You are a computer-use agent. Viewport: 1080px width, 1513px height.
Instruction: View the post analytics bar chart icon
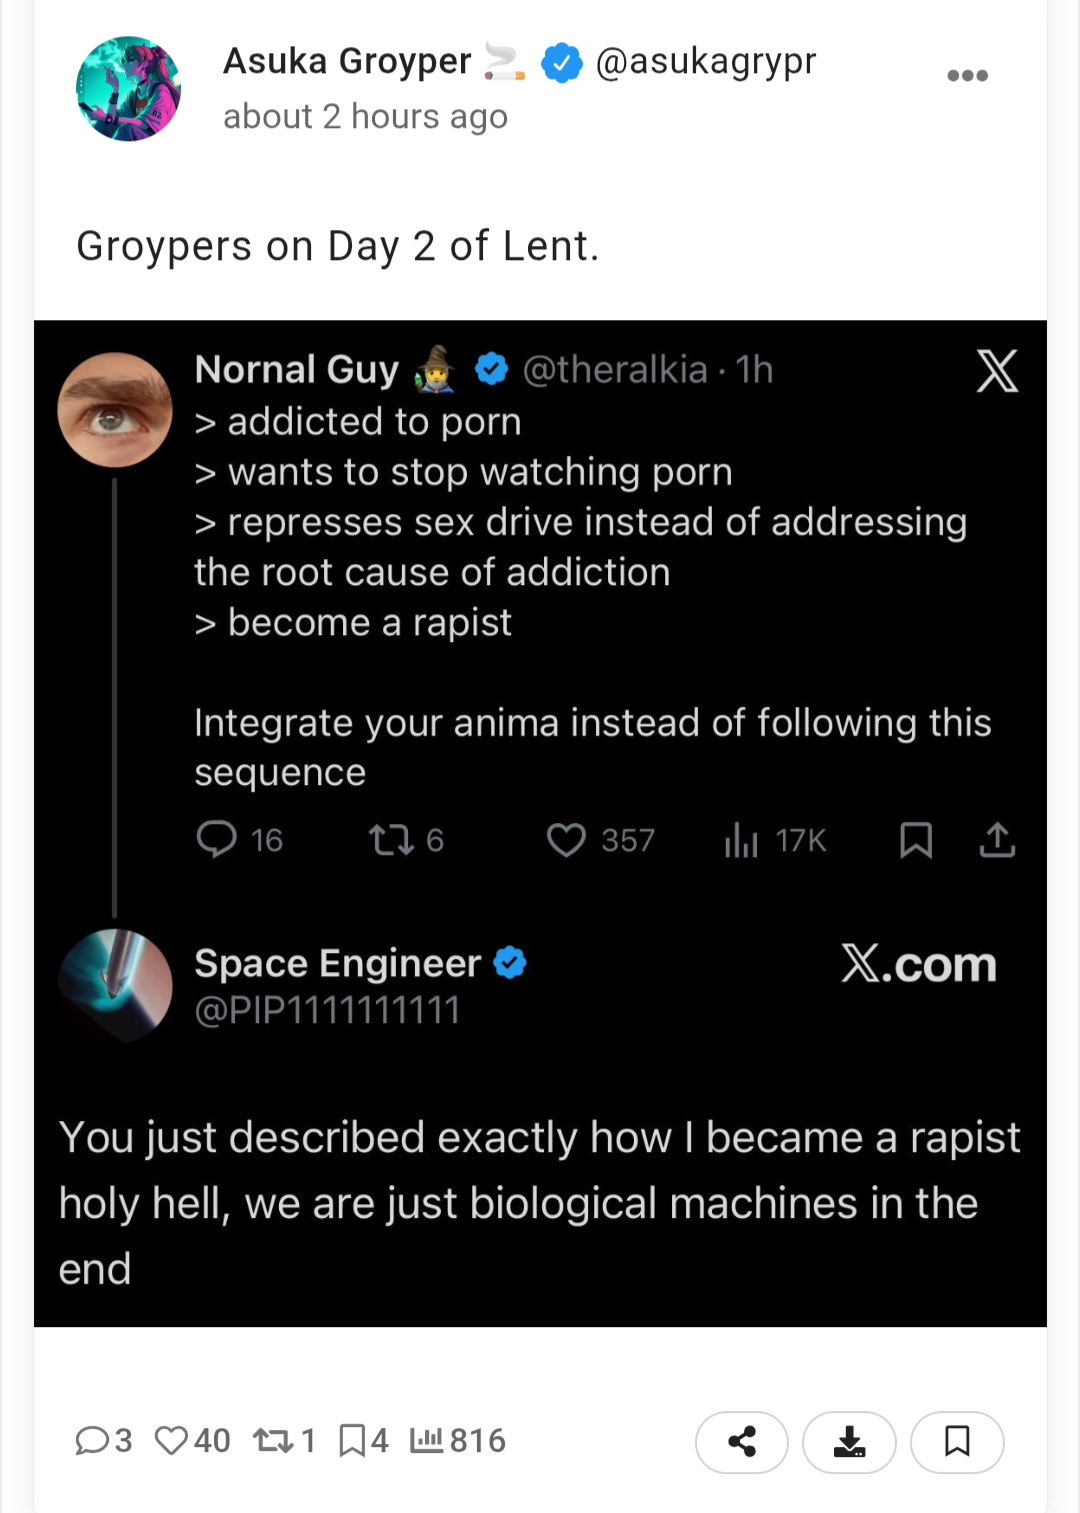pos(426,1440)
